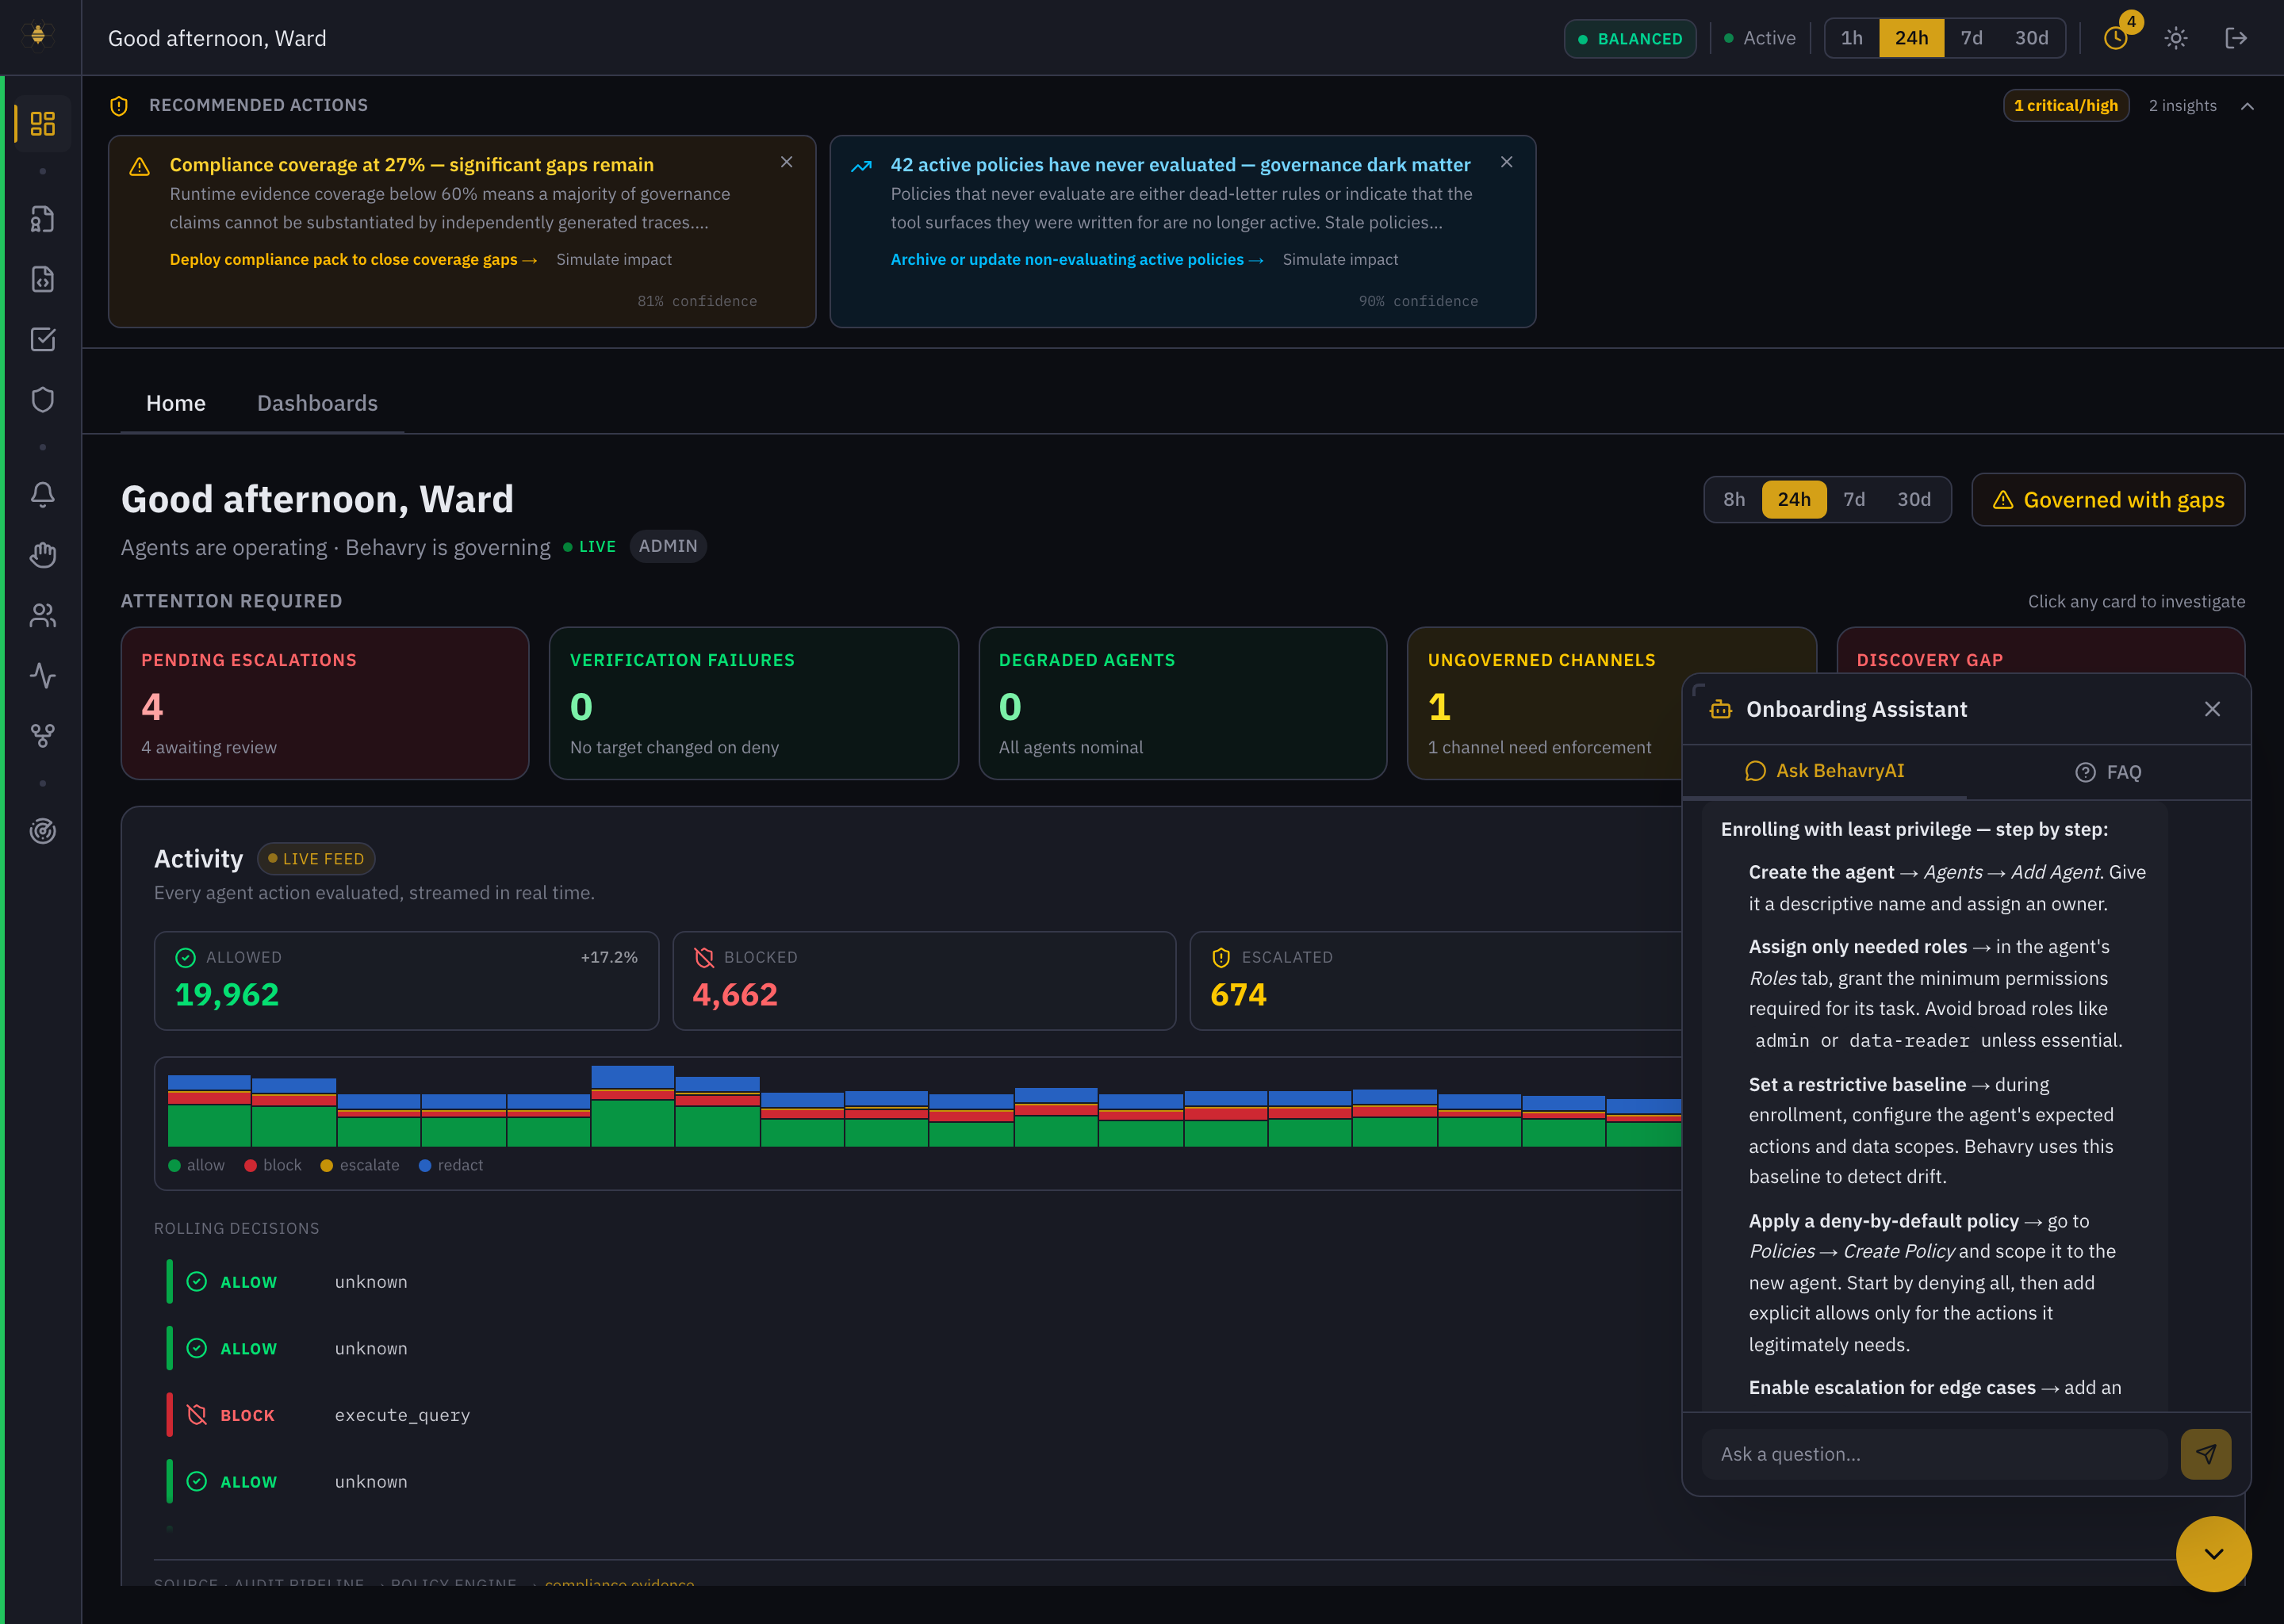This screenshot has width=2284, height=1624.
Task: Open the Ask BehavryAI tab
Action: (1824, 771)
